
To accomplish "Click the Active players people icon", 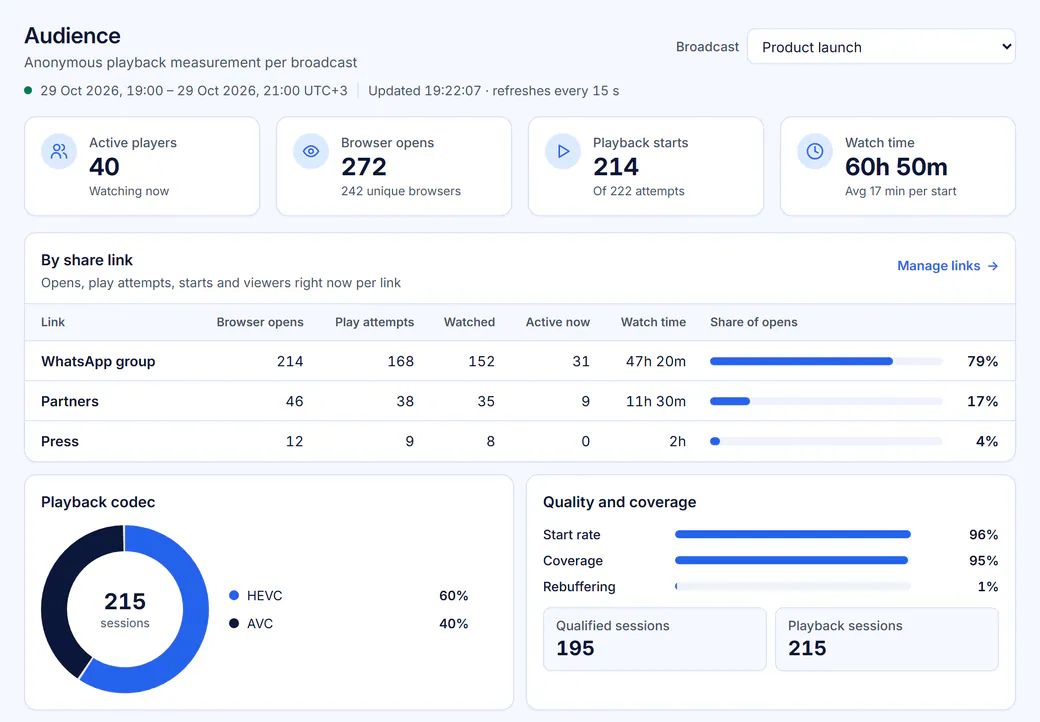I will (x=59, y=152).
